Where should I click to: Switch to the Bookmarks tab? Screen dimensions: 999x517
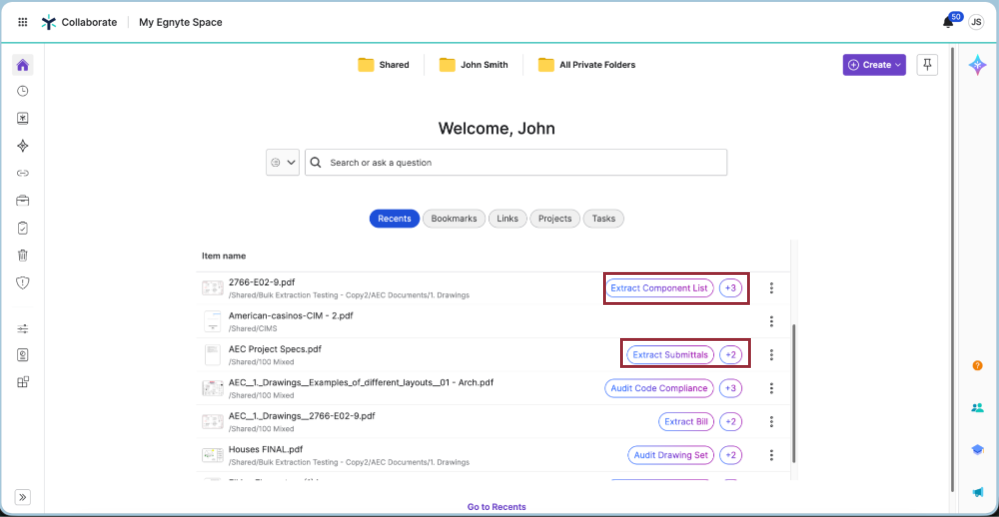(x=454, y=219)
